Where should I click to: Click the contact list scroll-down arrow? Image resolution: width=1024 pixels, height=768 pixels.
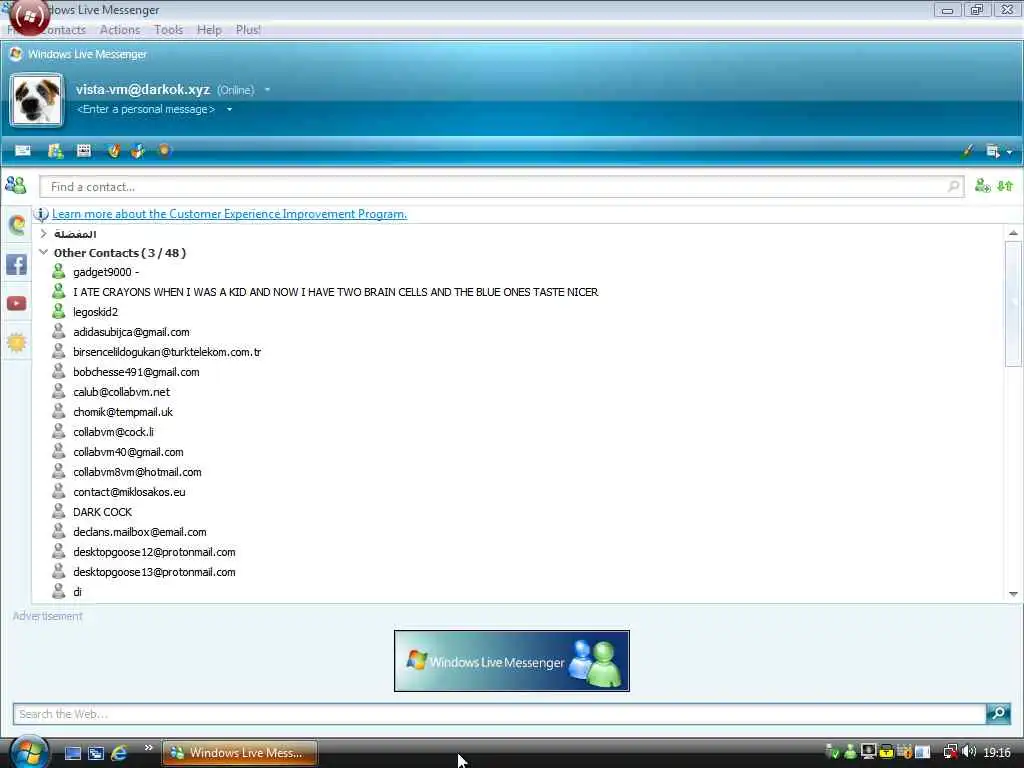pyautogui.click(x=1013, y=594)
